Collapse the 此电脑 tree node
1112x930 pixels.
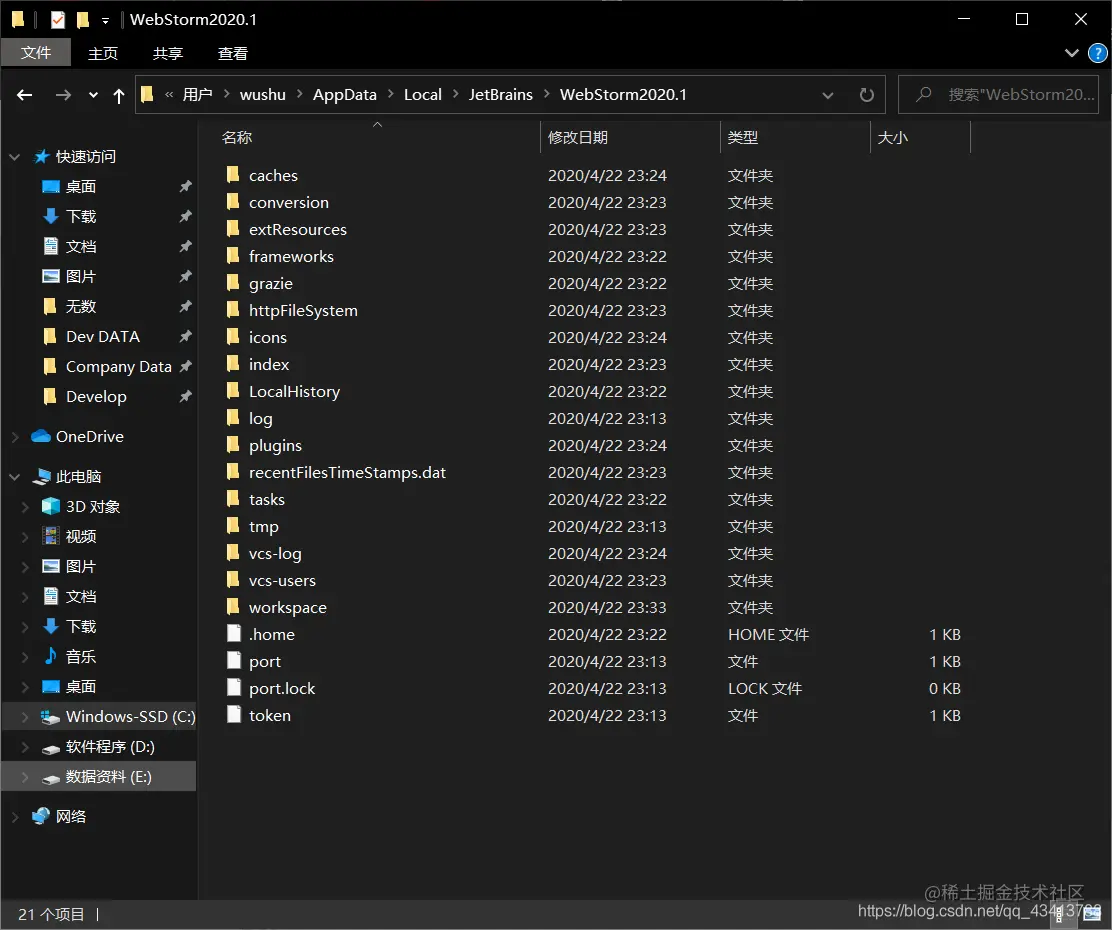pyautogui.click(x=14, y=477)
